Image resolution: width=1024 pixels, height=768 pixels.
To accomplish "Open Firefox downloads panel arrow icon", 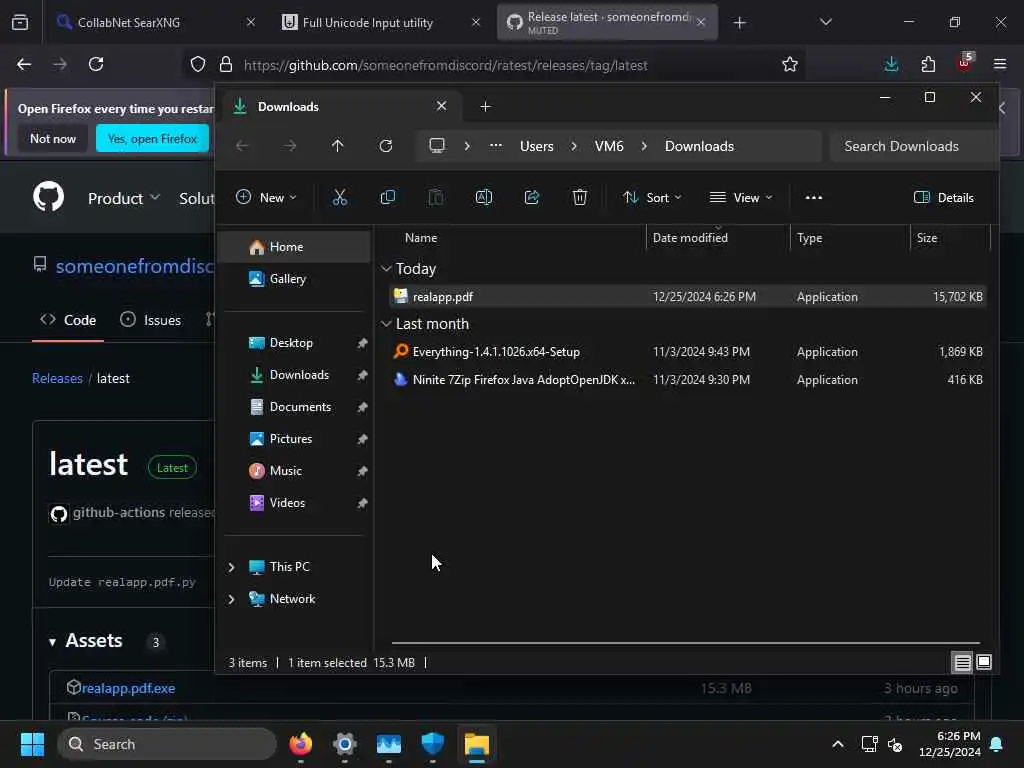I will [x=891, y=64].
